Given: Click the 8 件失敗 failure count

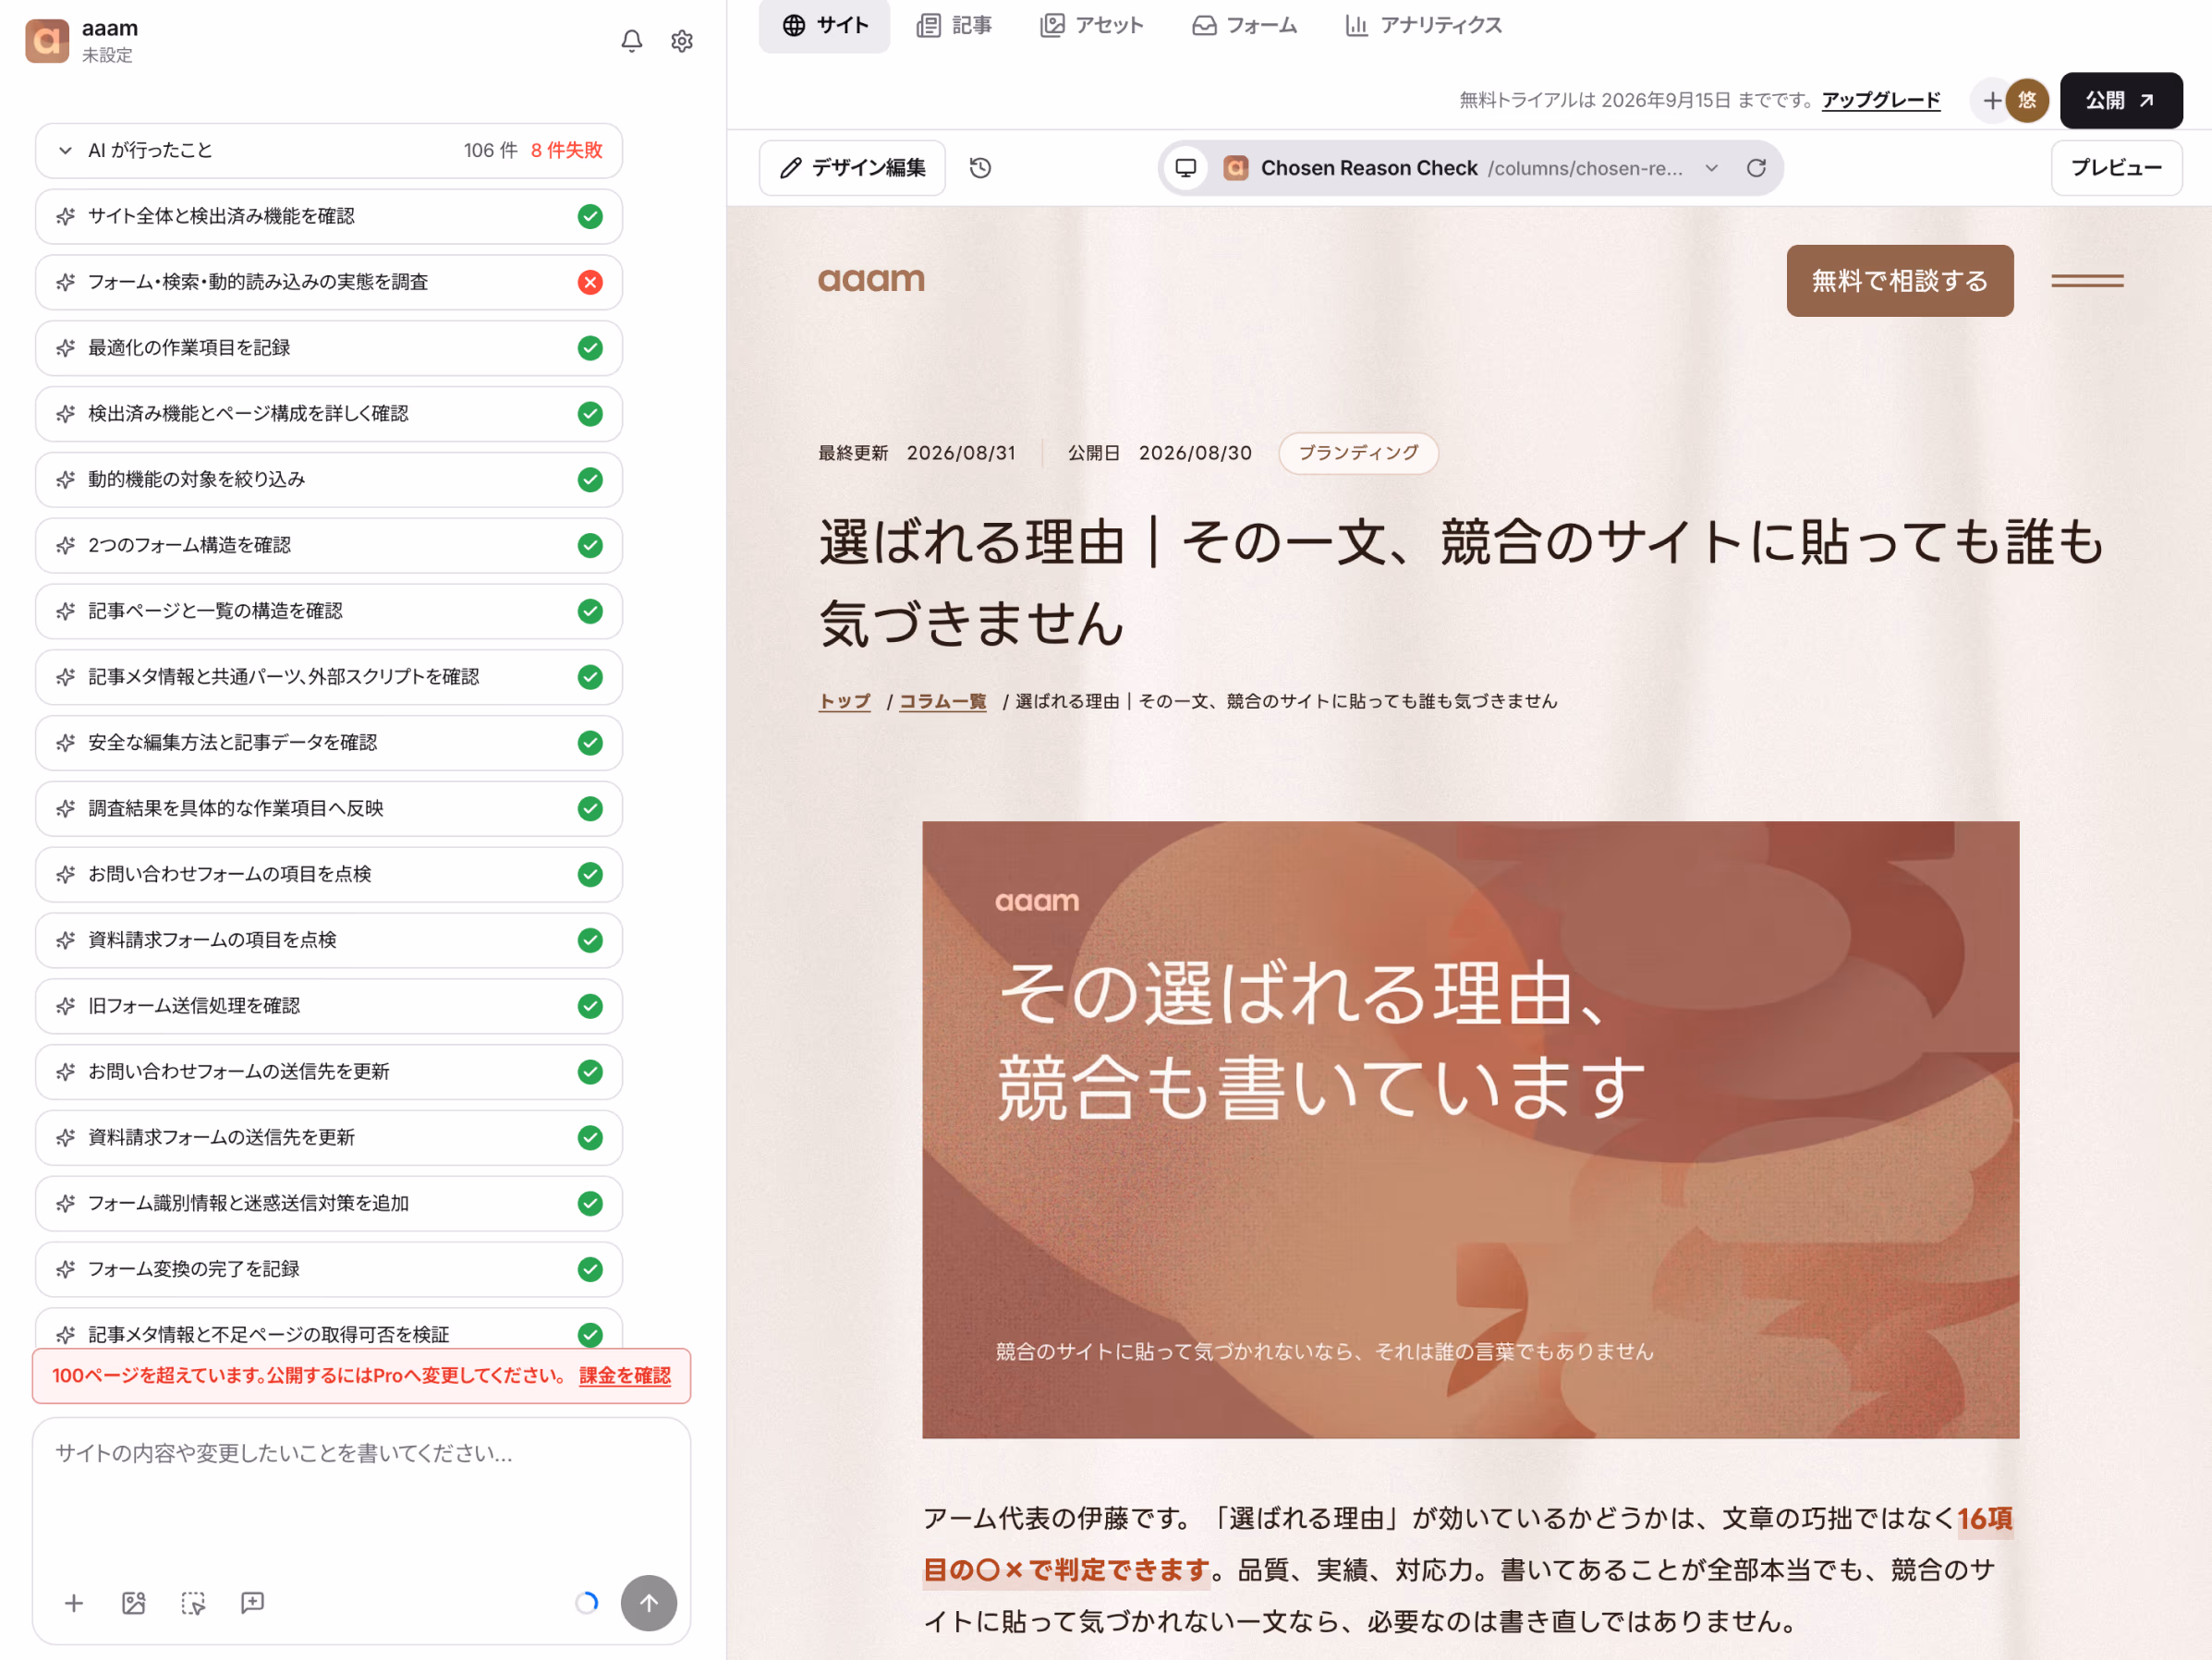Looking at the screenshot, I should tap(566, 150).
